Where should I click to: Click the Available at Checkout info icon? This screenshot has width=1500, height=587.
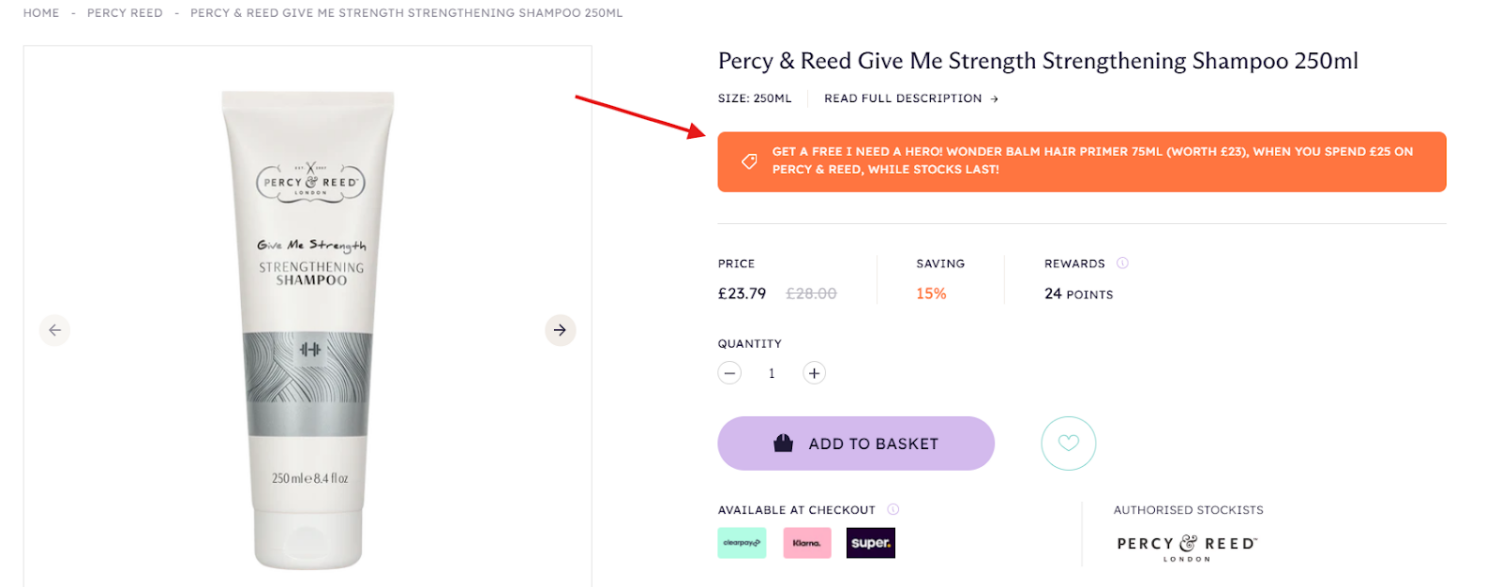coord(893,510)
